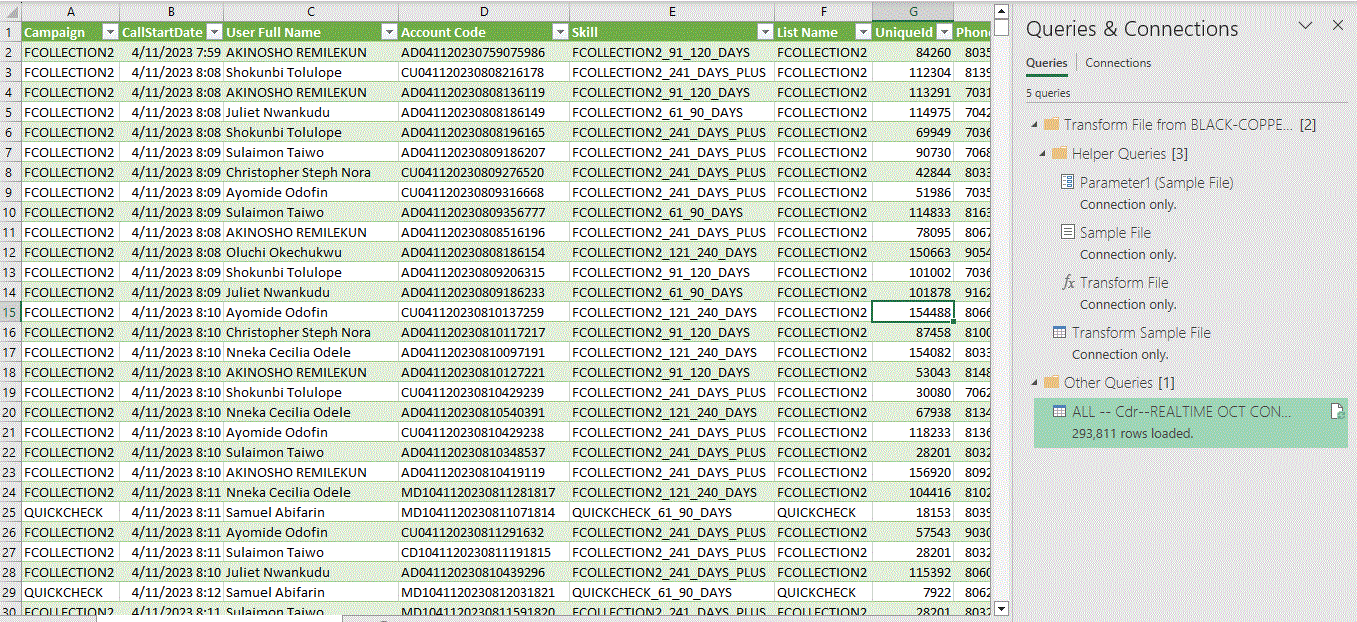This screenshot has width=1357, height=622.
Task: Click the UniqueId value 112304
Action: pos(913,72)
